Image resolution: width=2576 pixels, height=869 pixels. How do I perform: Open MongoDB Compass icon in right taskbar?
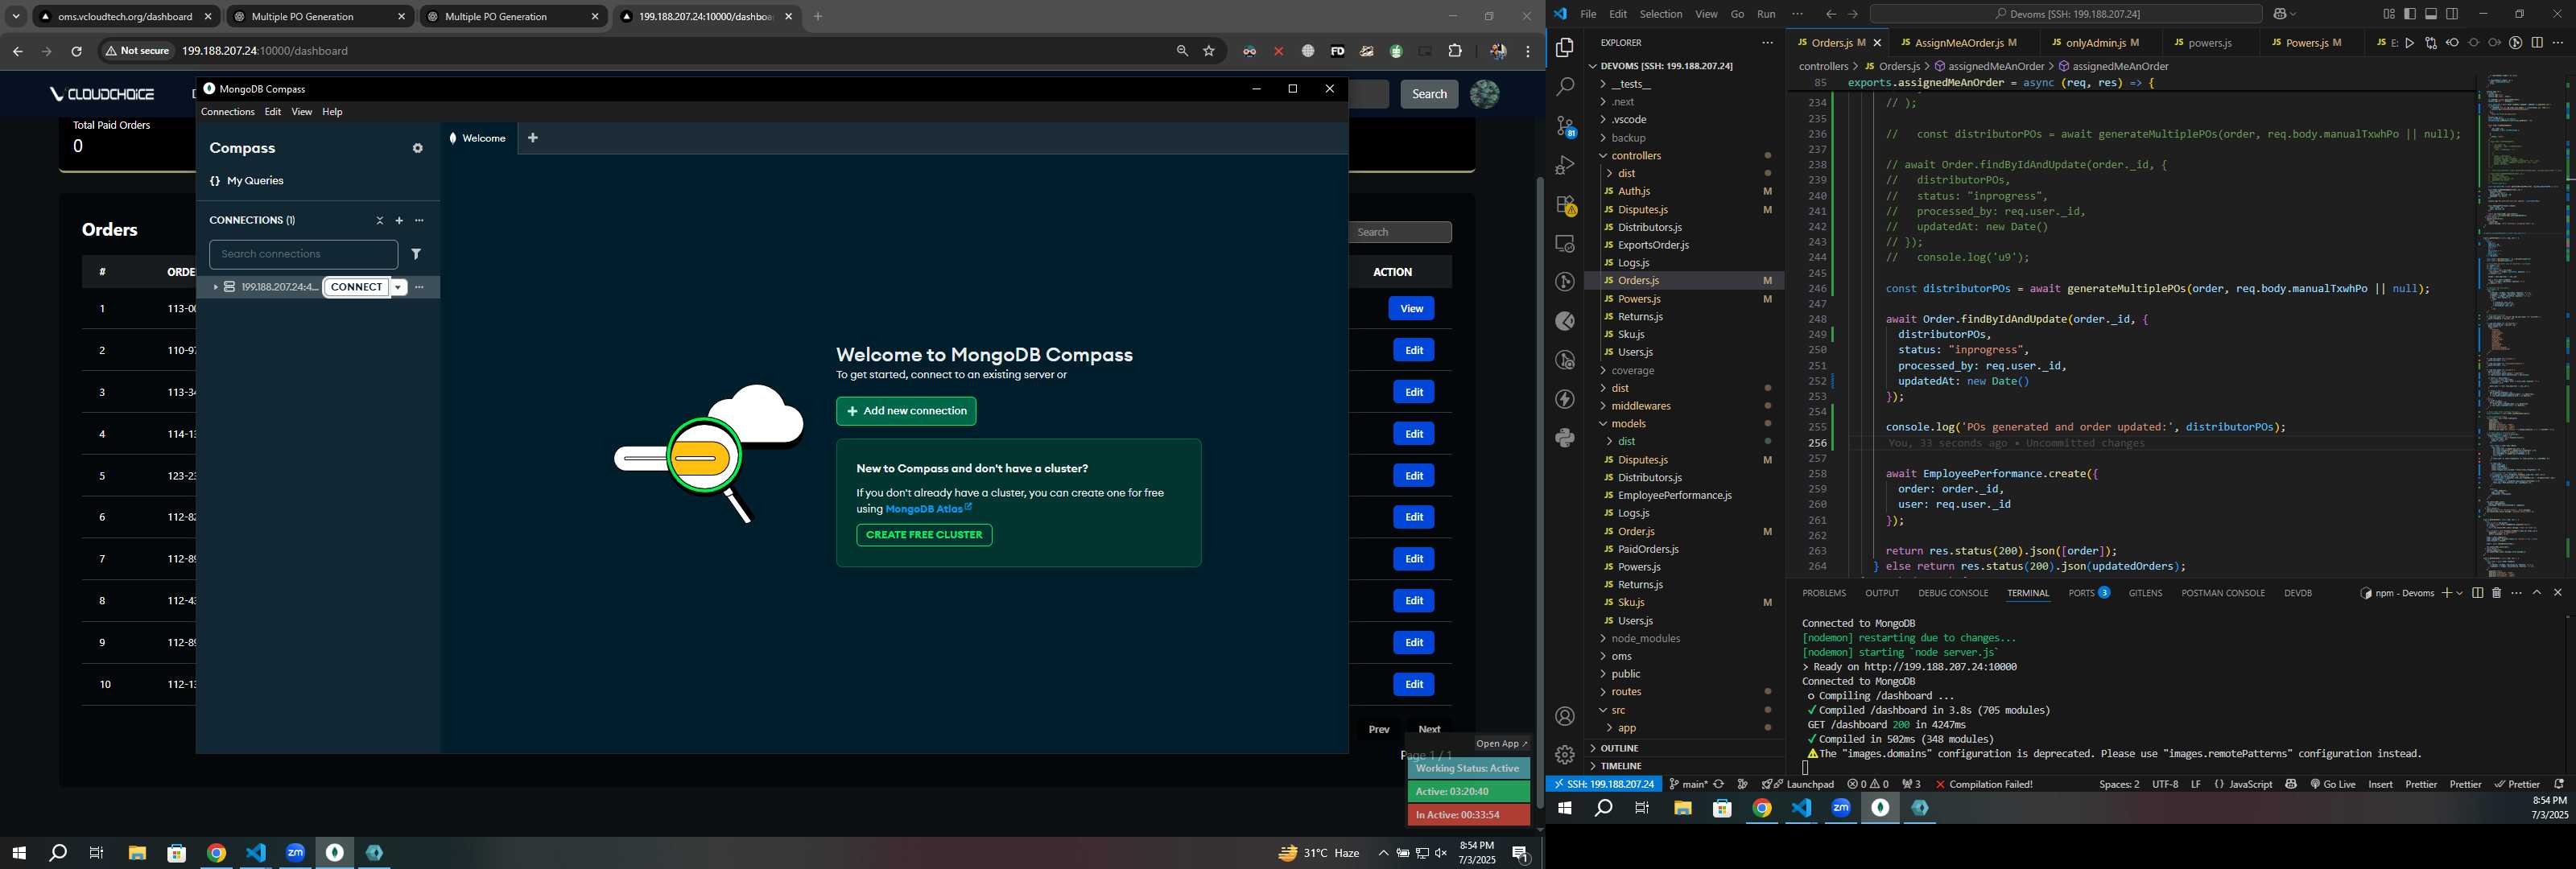tap(1880, 808)
